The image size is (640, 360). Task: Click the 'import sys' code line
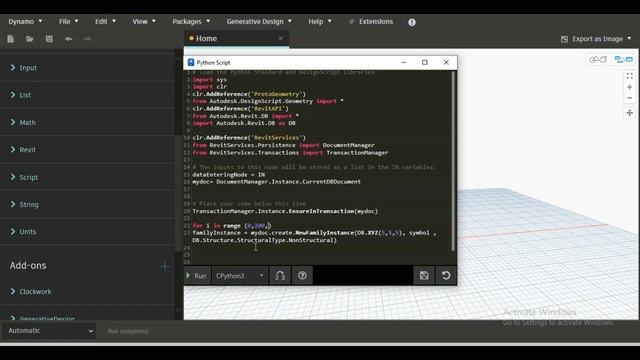(x=209, y=80)
